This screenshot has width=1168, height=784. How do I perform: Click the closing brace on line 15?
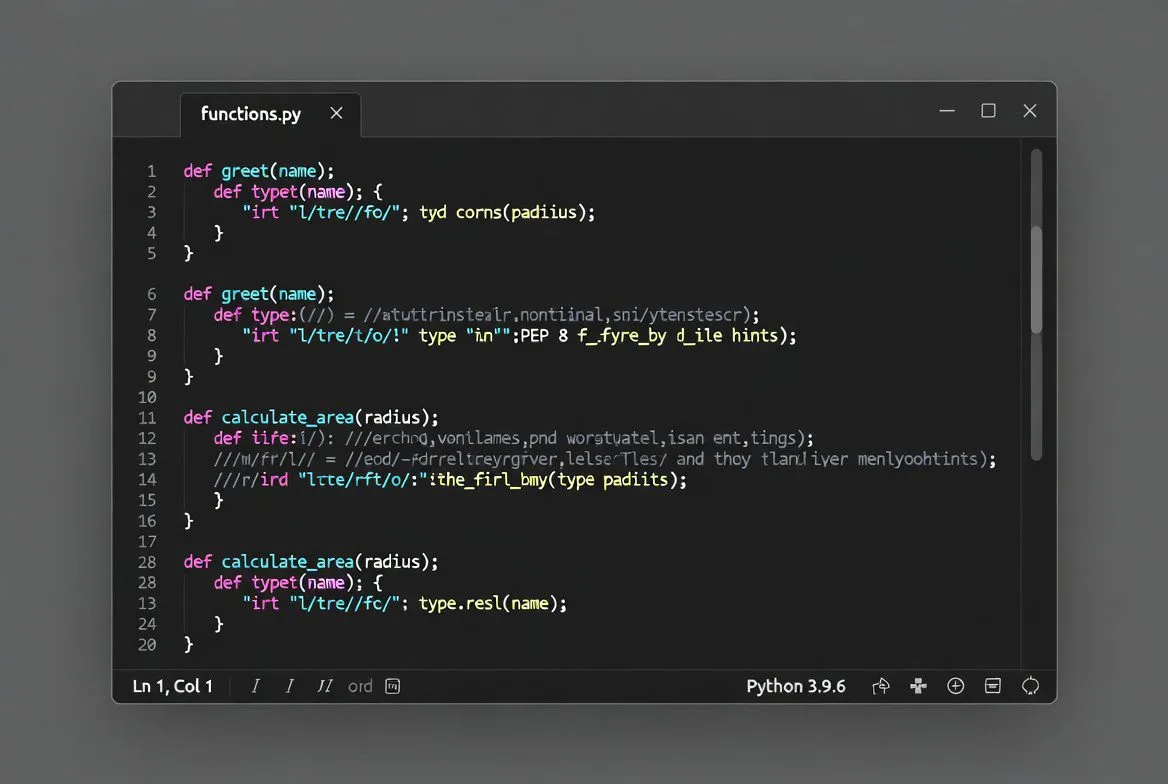tap(218, 500)
